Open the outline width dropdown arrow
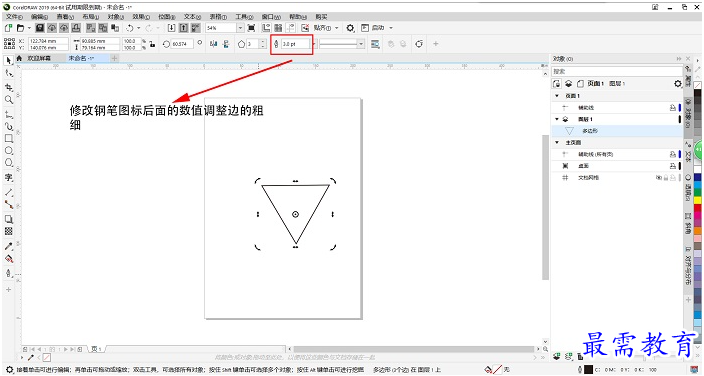 pos(314,44)
